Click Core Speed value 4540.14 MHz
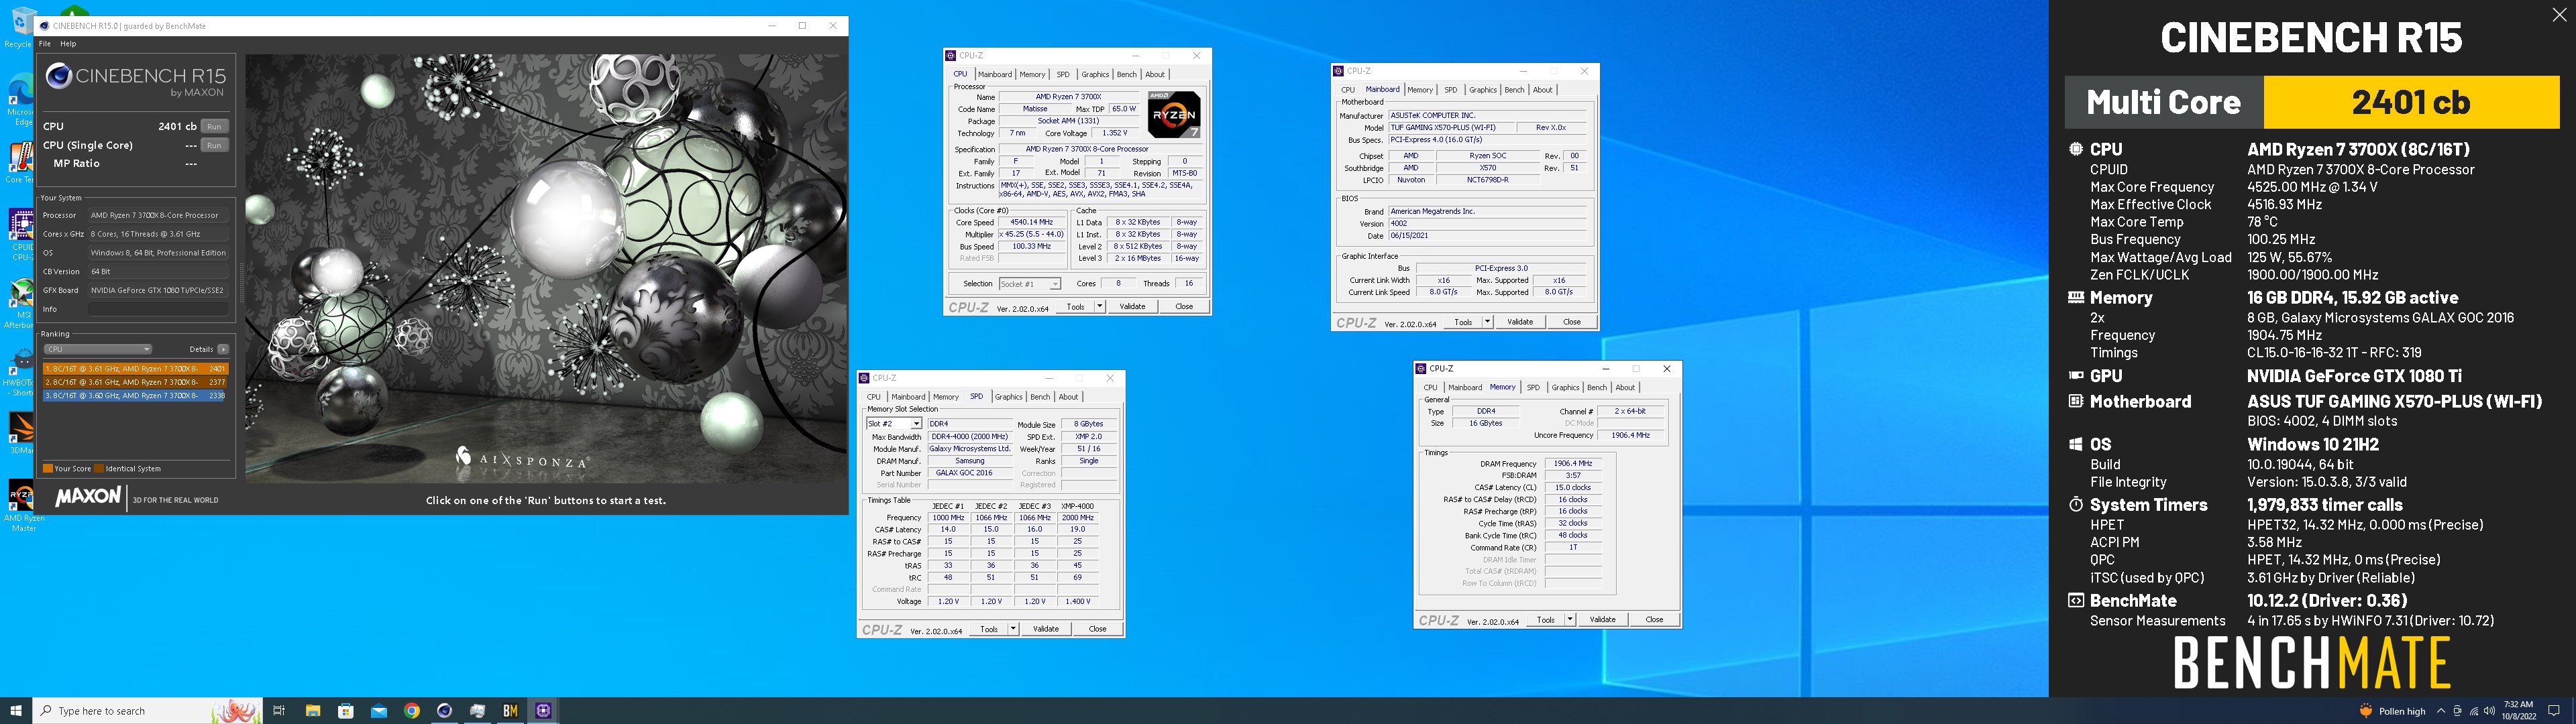The height and width of the screenshot is (724, 2576). (x=1032, y=223)
